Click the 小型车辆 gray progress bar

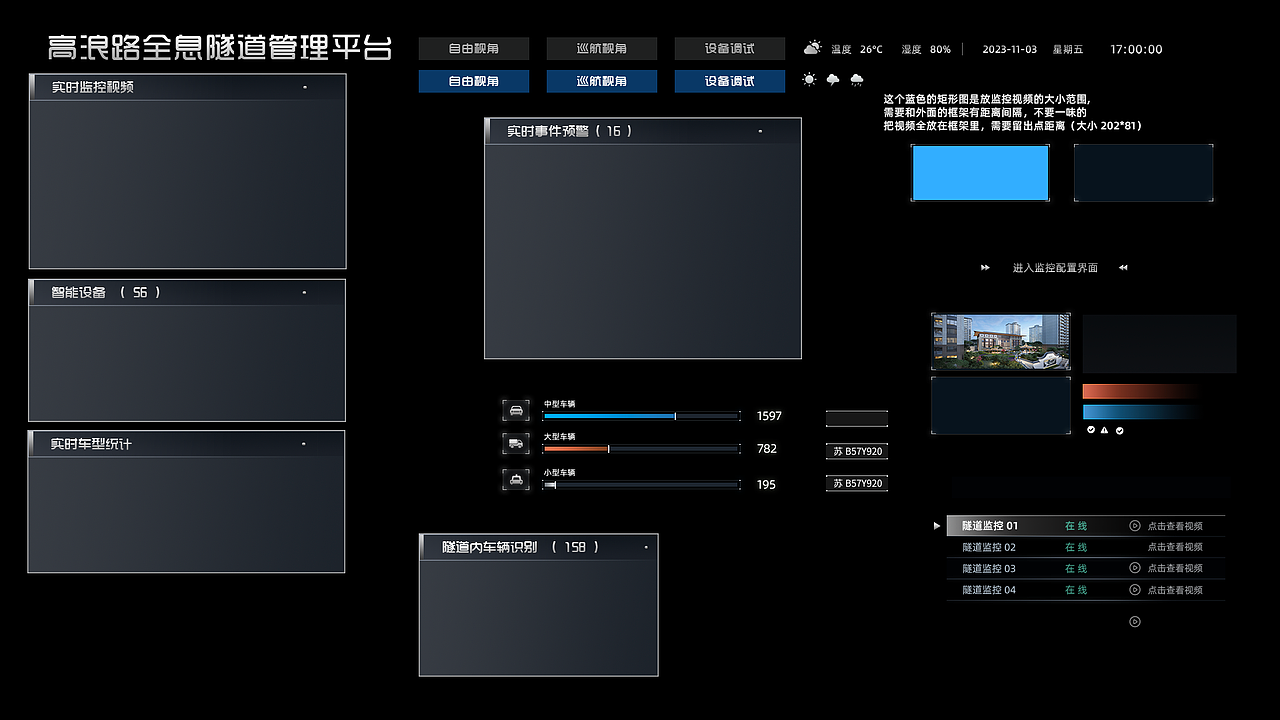(641, 485)
